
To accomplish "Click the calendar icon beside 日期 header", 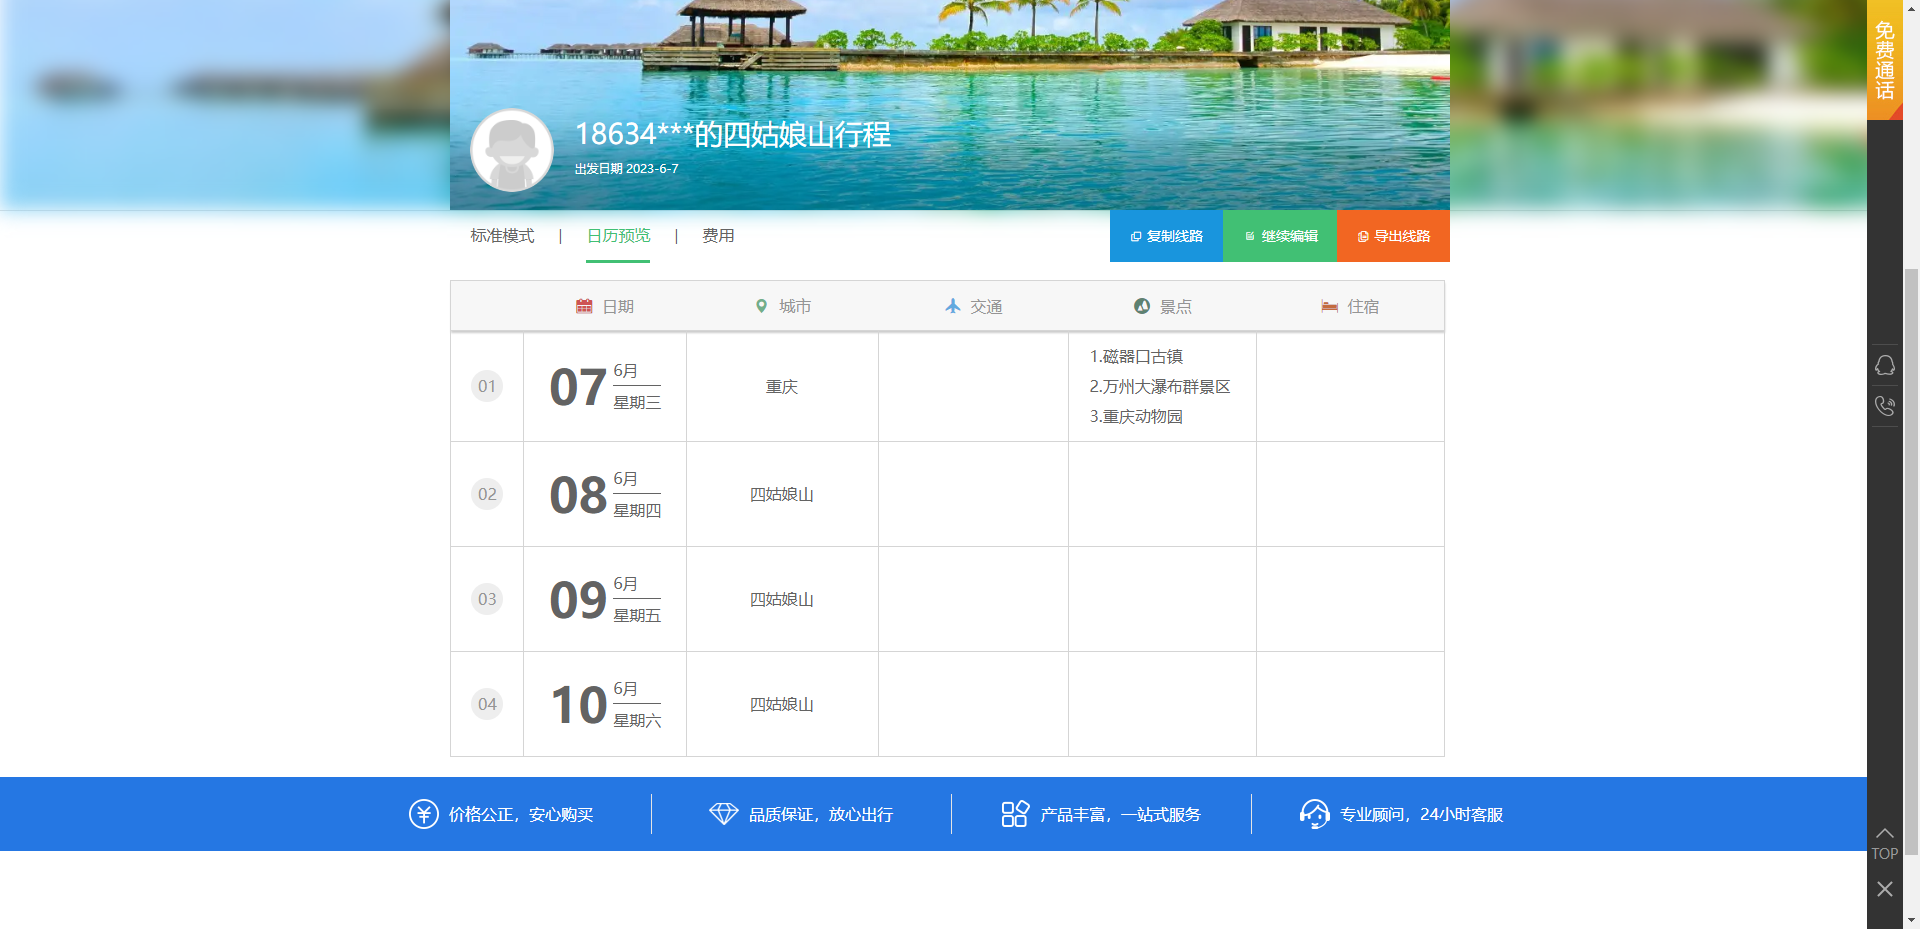I will [x=584, y=306].
